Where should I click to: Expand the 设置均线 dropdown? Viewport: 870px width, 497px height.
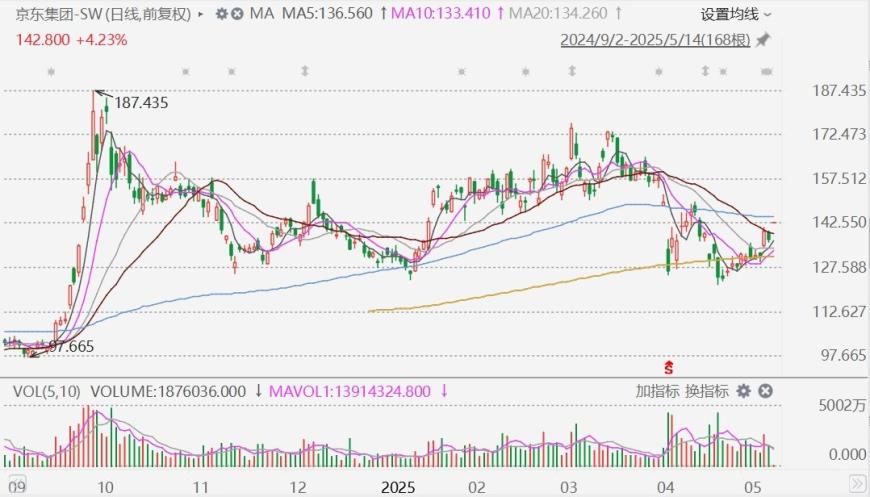click(736, 15)
